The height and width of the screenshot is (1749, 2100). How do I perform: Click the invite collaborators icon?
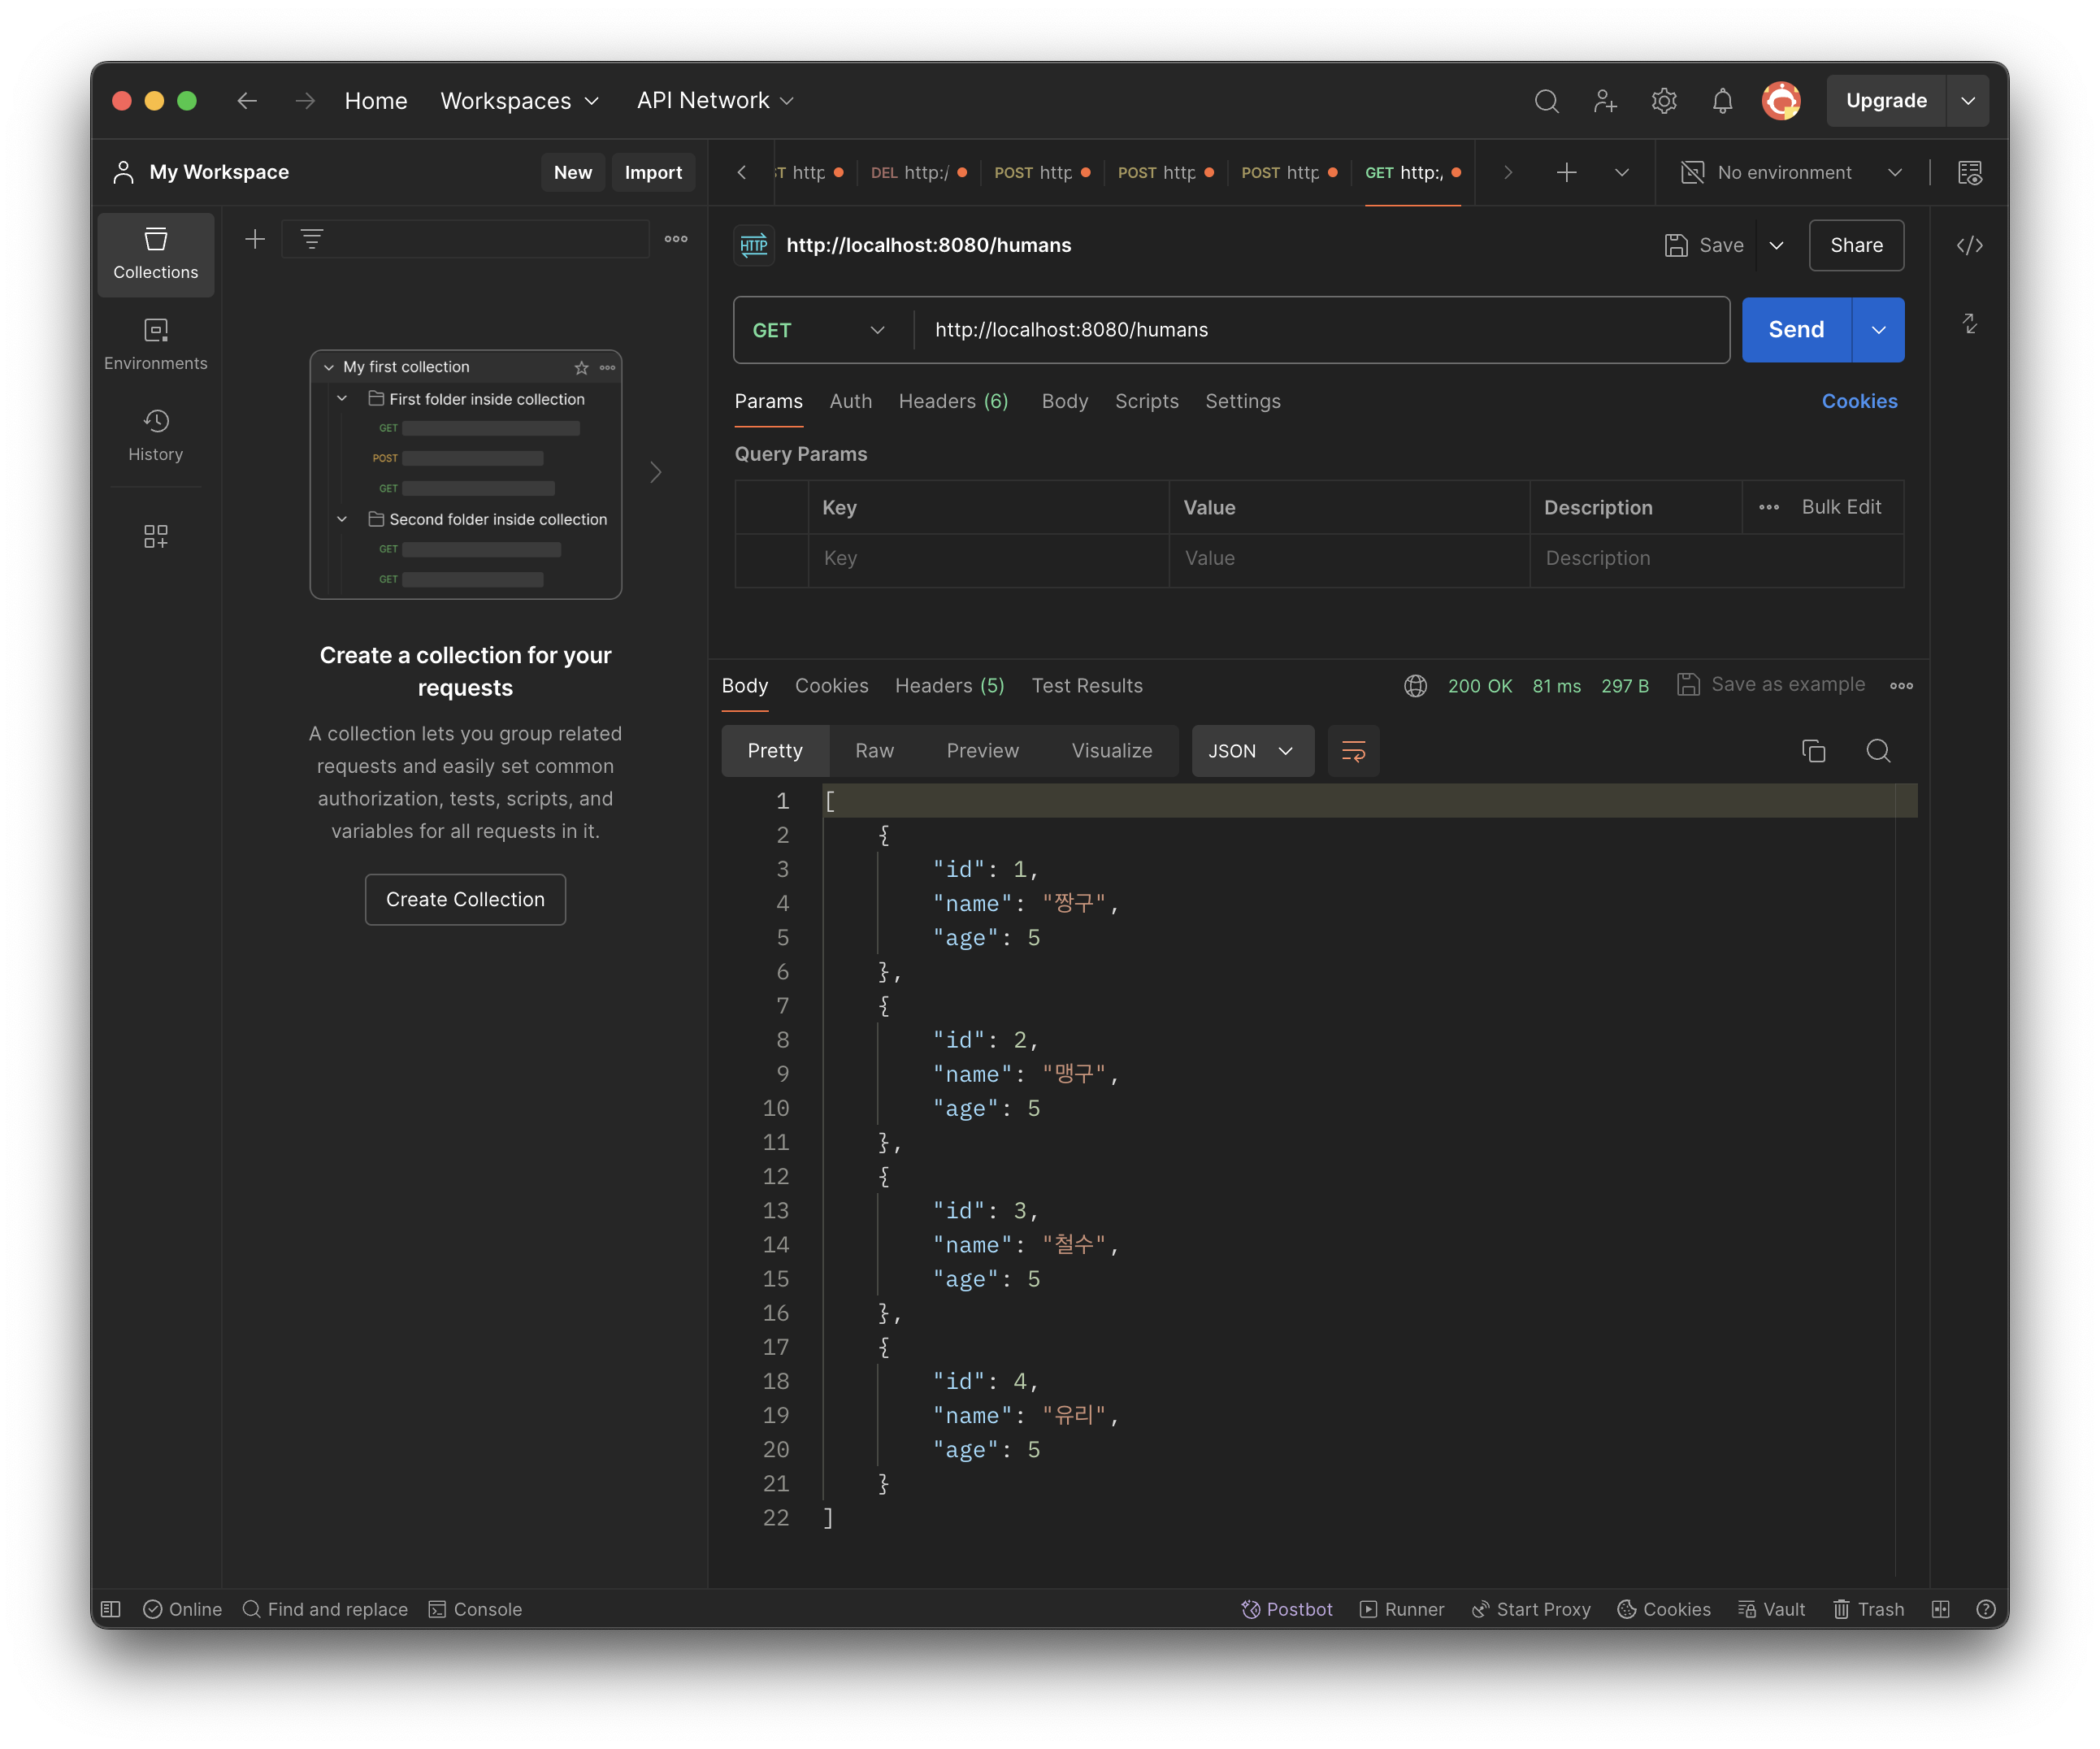tap(1605, 101)
